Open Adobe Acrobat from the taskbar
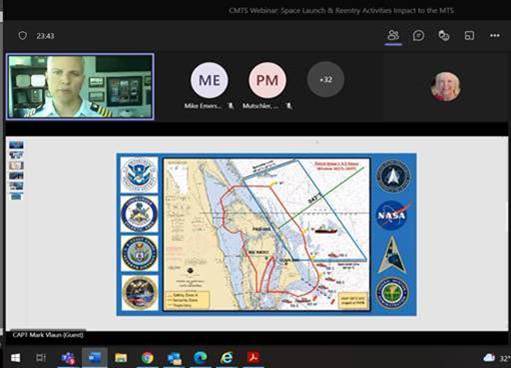Viewport: 511px width, 368px height. coord(253,358)
